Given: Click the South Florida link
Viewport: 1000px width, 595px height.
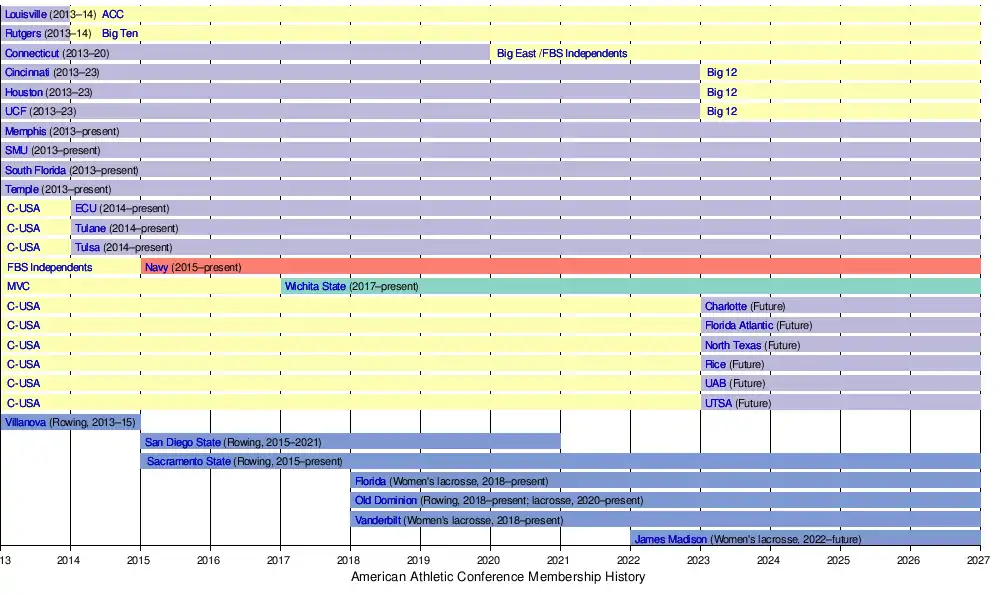Looking at the screenshot, I should tap(35, 170).
